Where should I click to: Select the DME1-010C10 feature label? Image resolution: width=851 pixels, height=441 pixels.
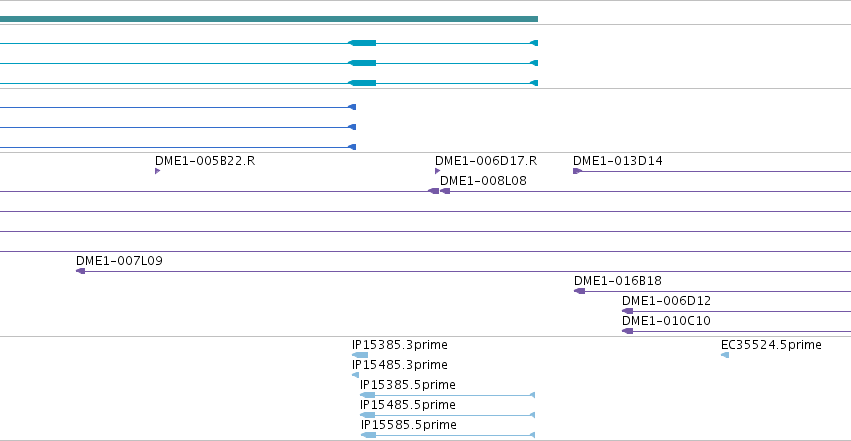click(x=666, y=321)
